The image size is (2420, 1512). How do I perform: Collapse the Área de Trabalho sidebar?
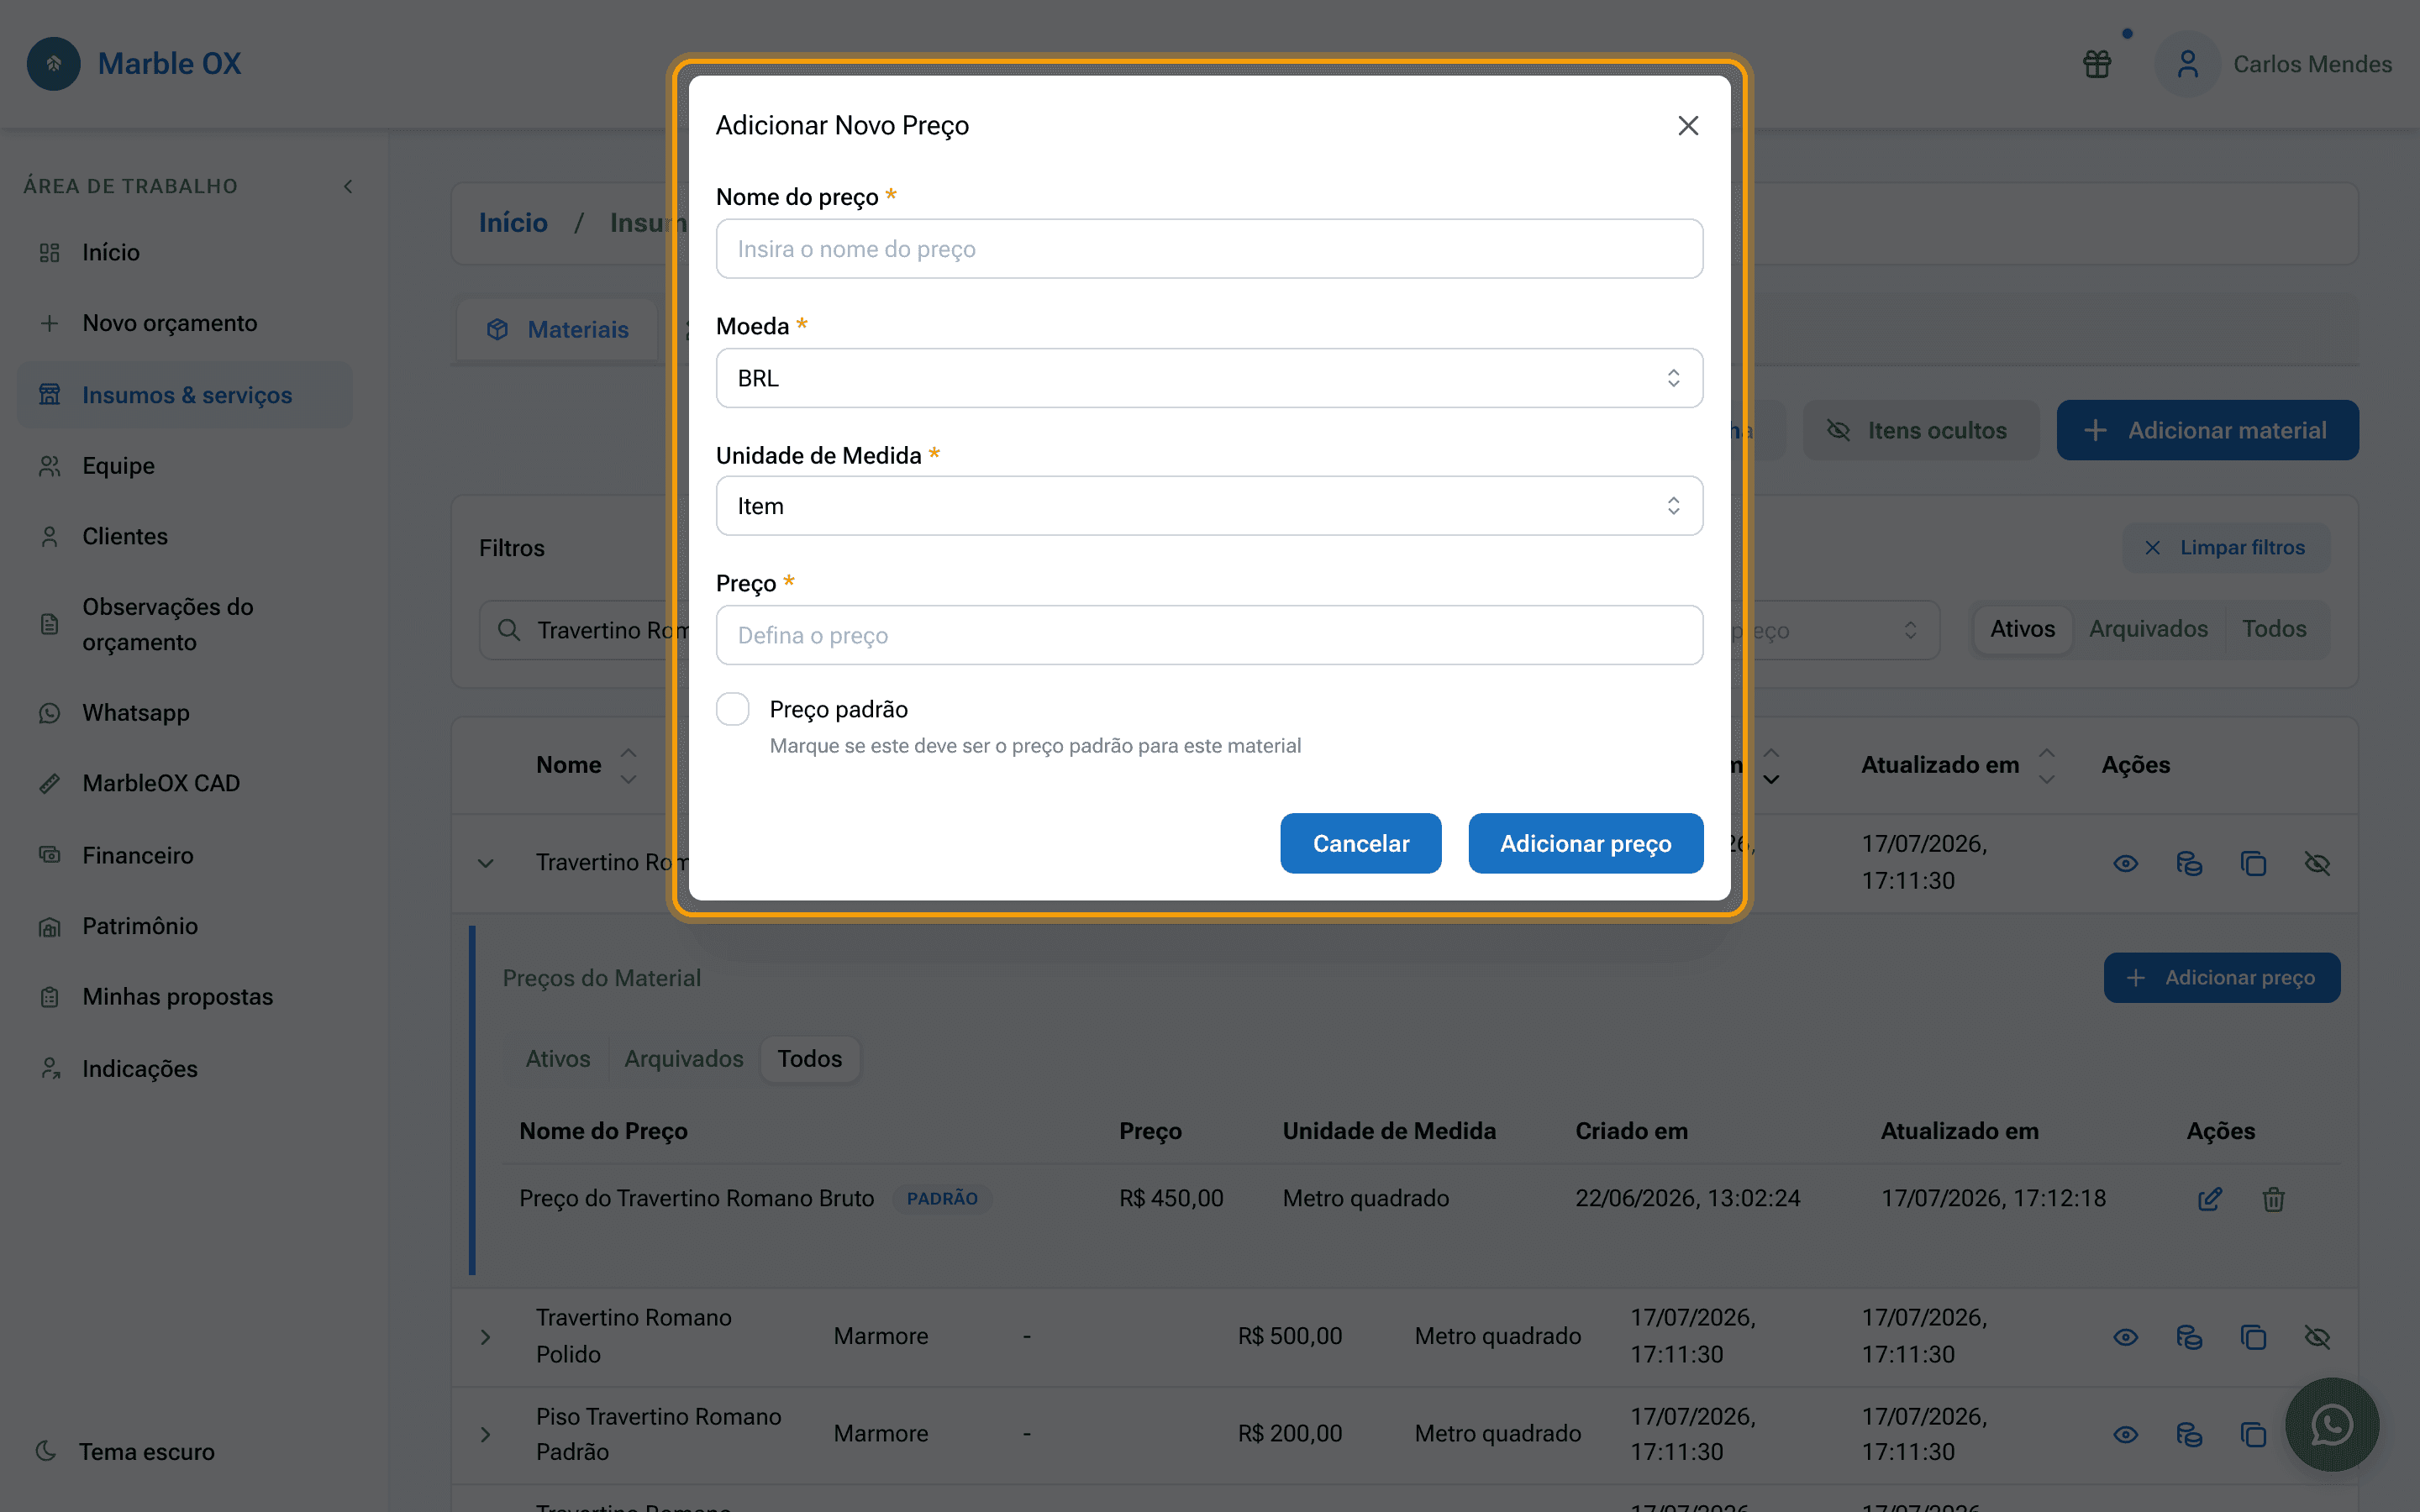(348, 186)
